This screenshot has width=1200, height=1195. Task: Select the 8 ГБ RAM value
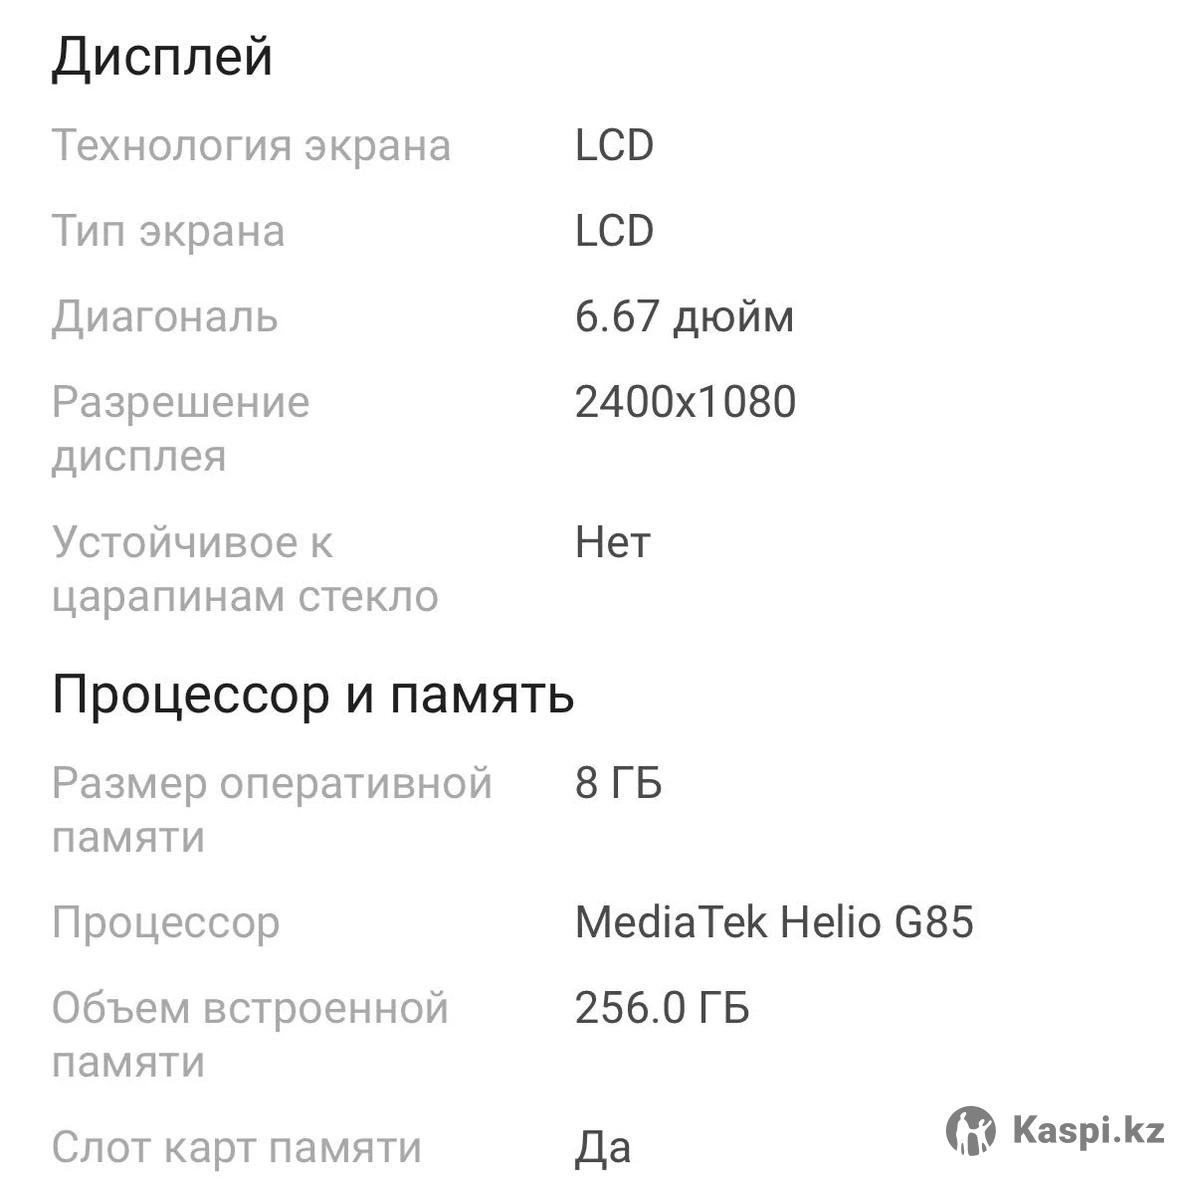(x=618, y=783)
